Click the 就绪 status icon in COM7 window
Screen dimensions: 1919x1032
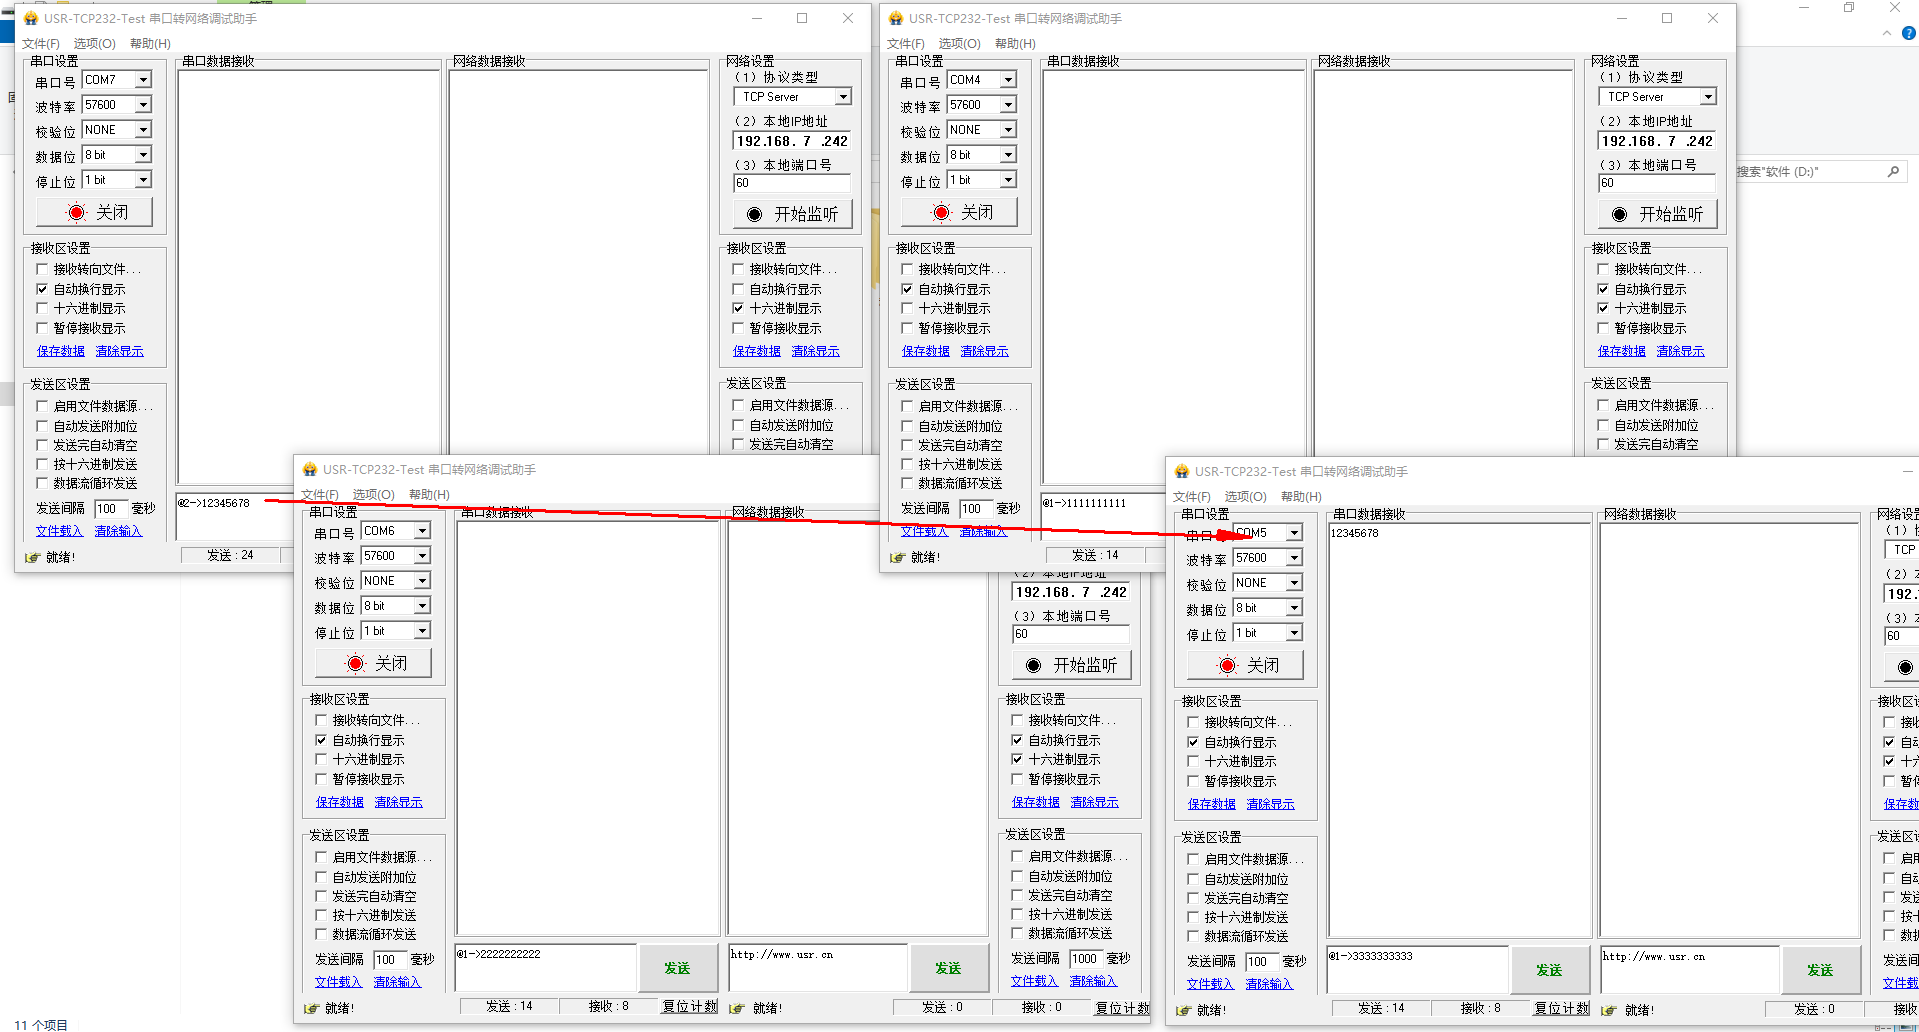coord(32,557)
